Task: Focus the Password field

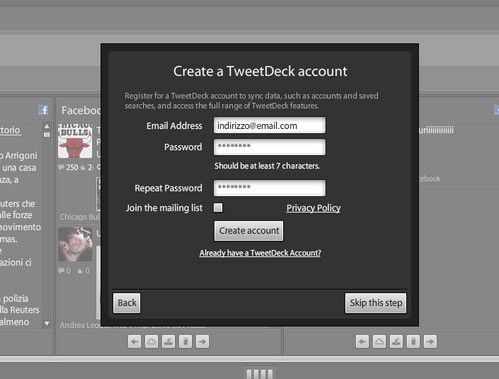Action: [x=269, y=147]
